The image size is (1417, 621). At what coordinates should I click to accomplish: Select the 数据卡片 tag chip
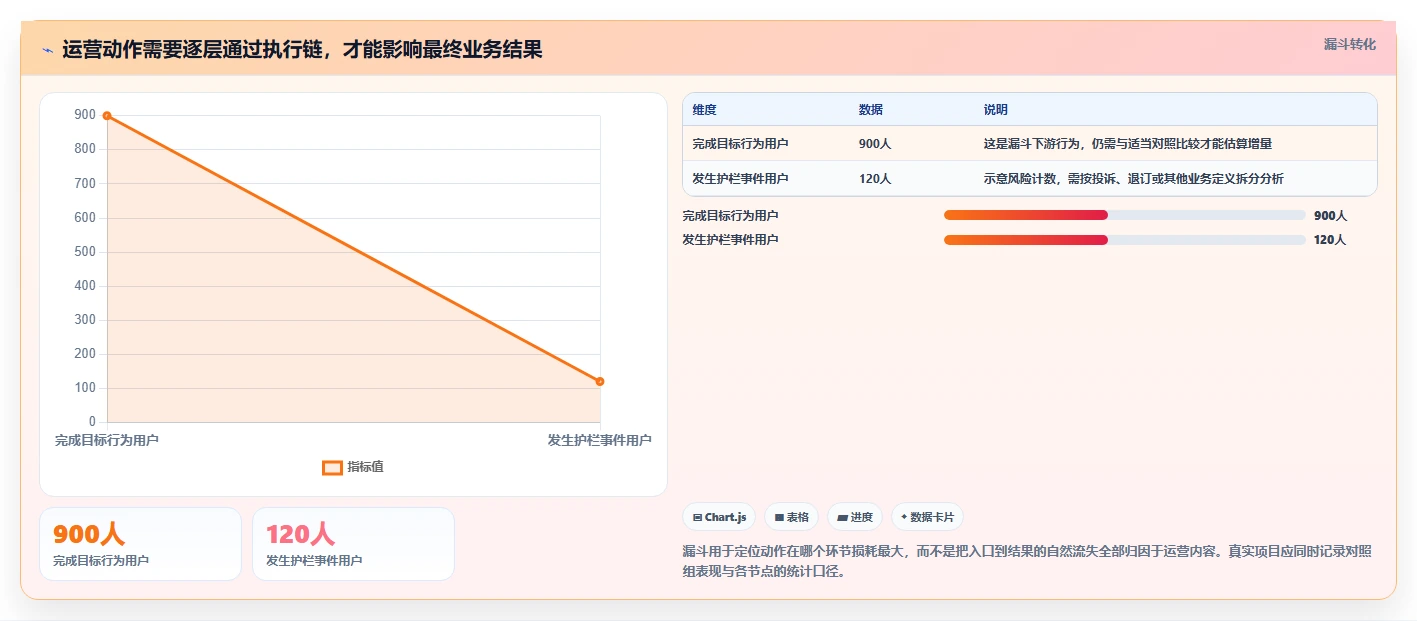(927, 517)
